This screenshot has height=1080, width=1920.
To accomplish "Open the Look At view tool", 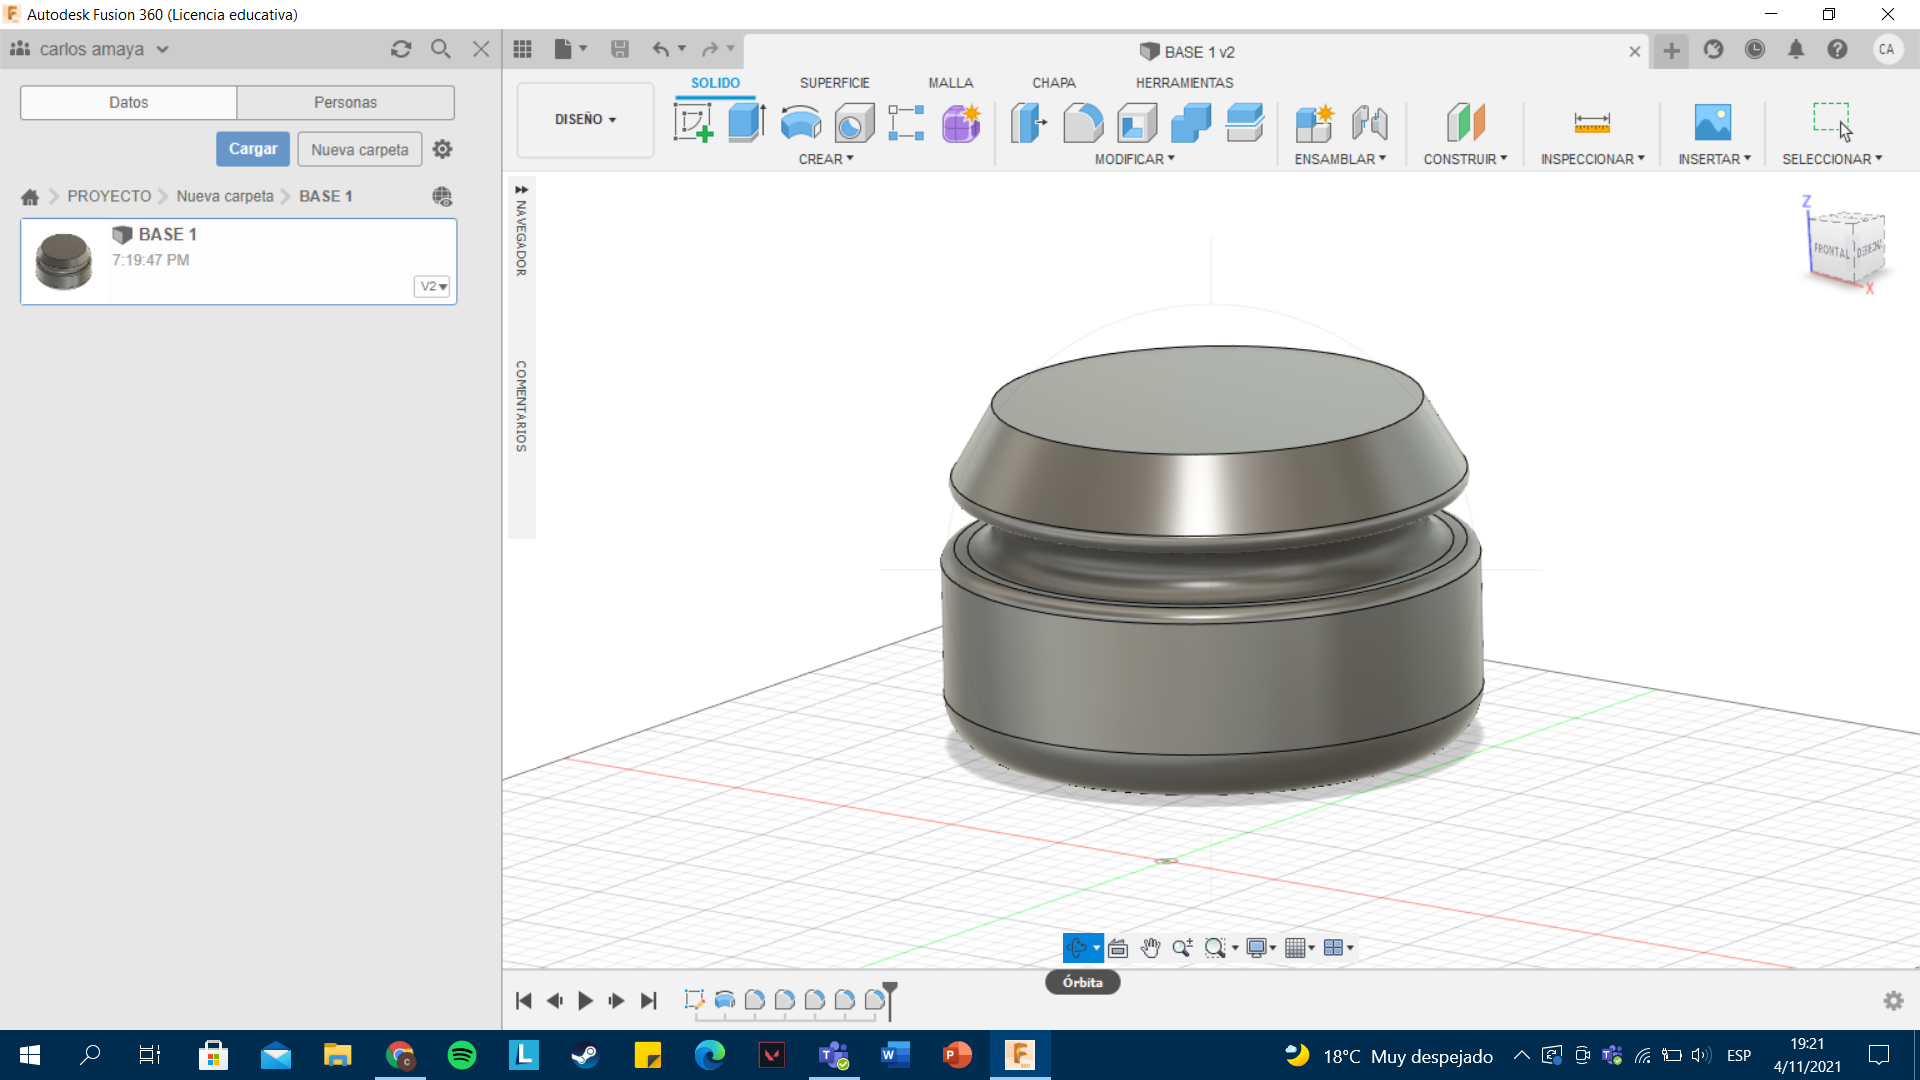I will pos(1118,948).
